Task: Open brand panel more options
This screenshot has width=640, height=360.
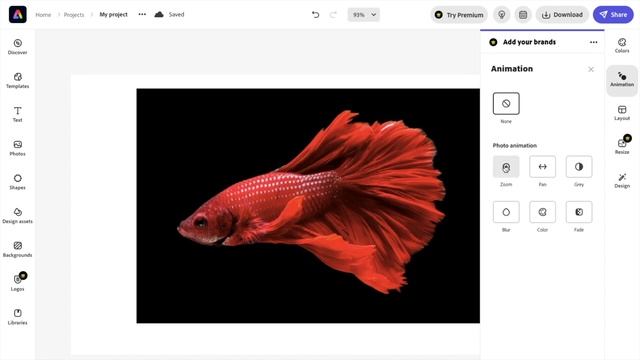Action: click(593, 42)
